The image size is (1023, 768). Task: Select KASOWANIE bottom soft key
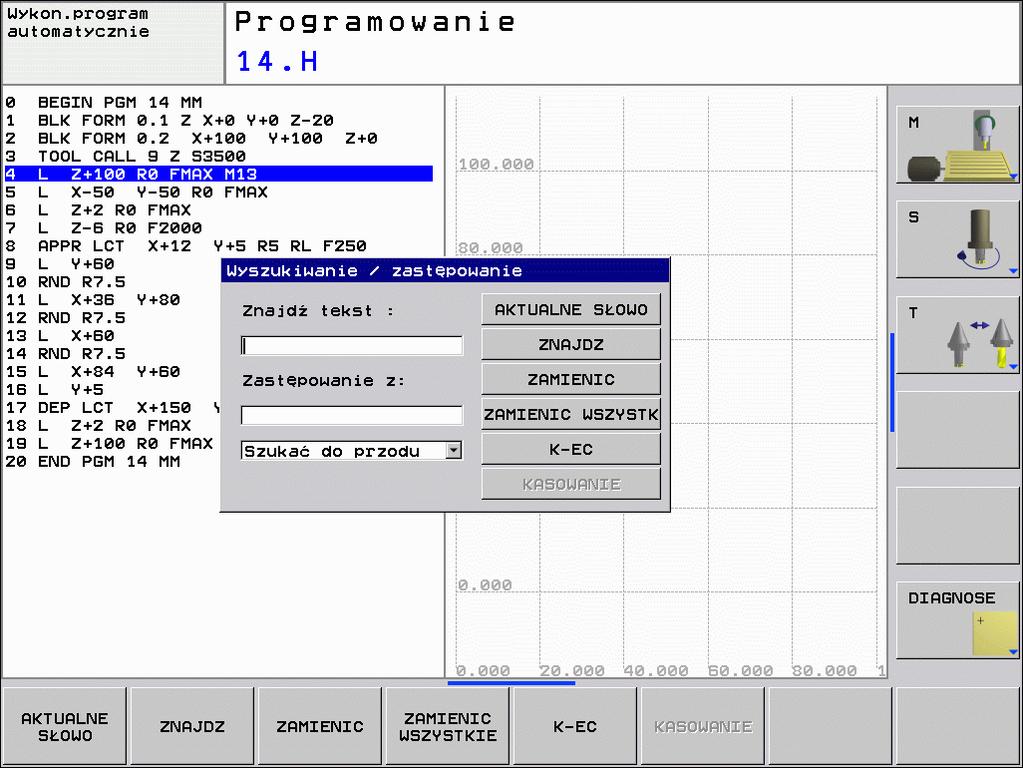(x=703, y=726)
